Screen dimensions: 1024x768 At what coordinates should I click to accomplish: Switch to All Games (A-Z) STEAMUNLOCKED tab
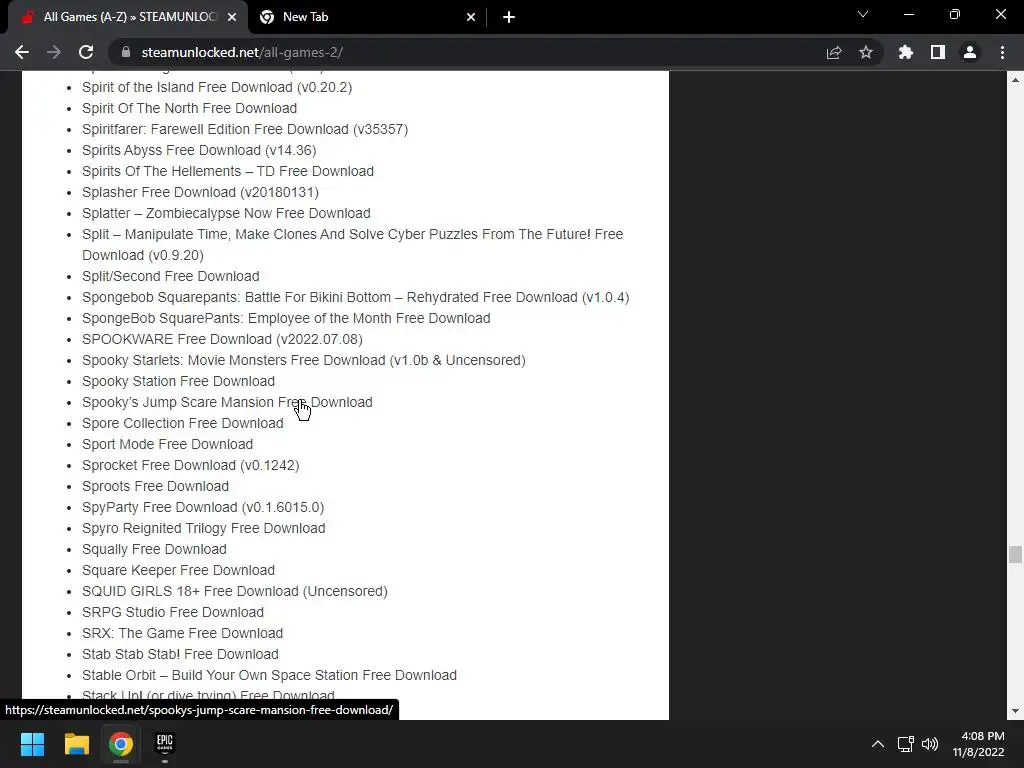click(128, 17)
